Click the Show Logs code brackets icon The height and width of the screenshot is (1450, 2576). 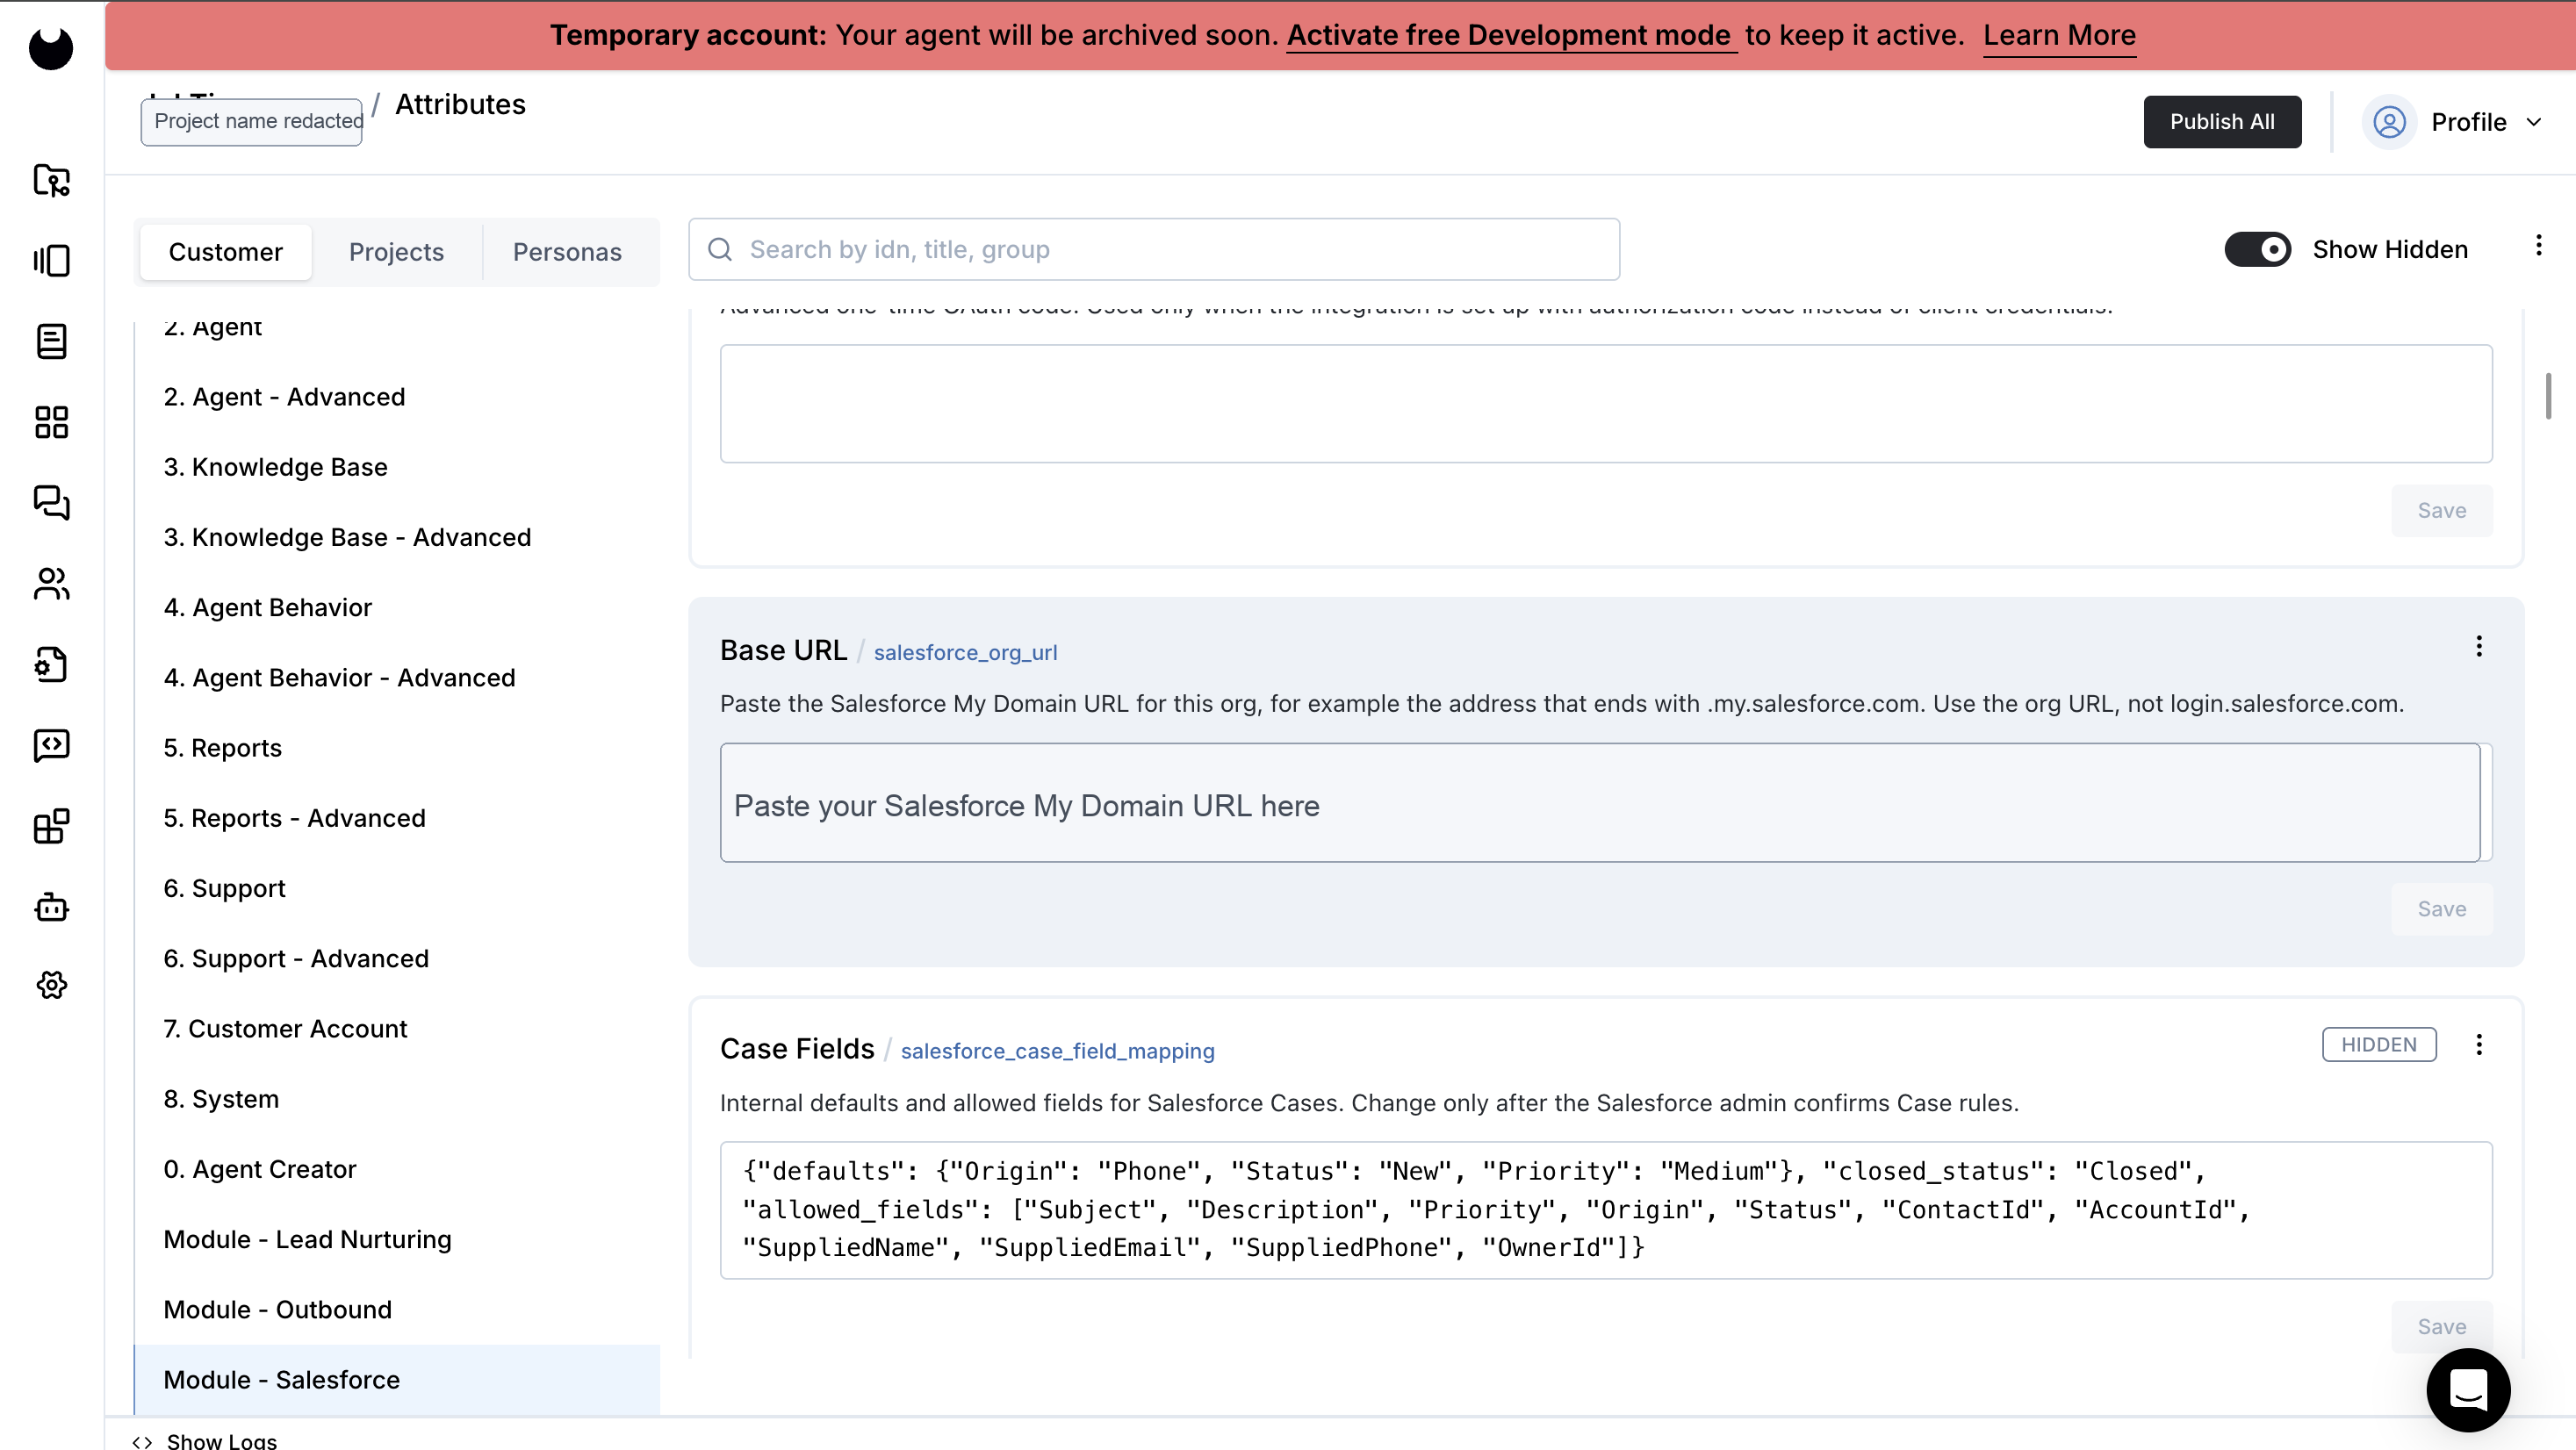142,1441
